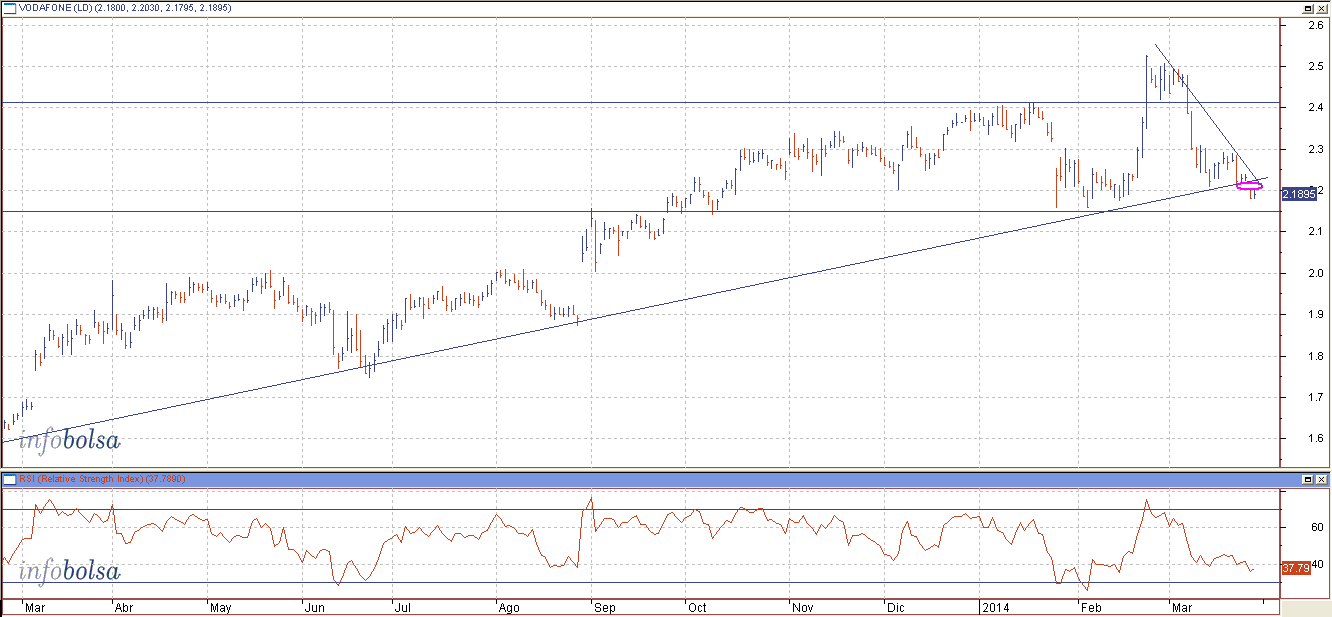
Task: Click the Dic month label
Action: 897,607
